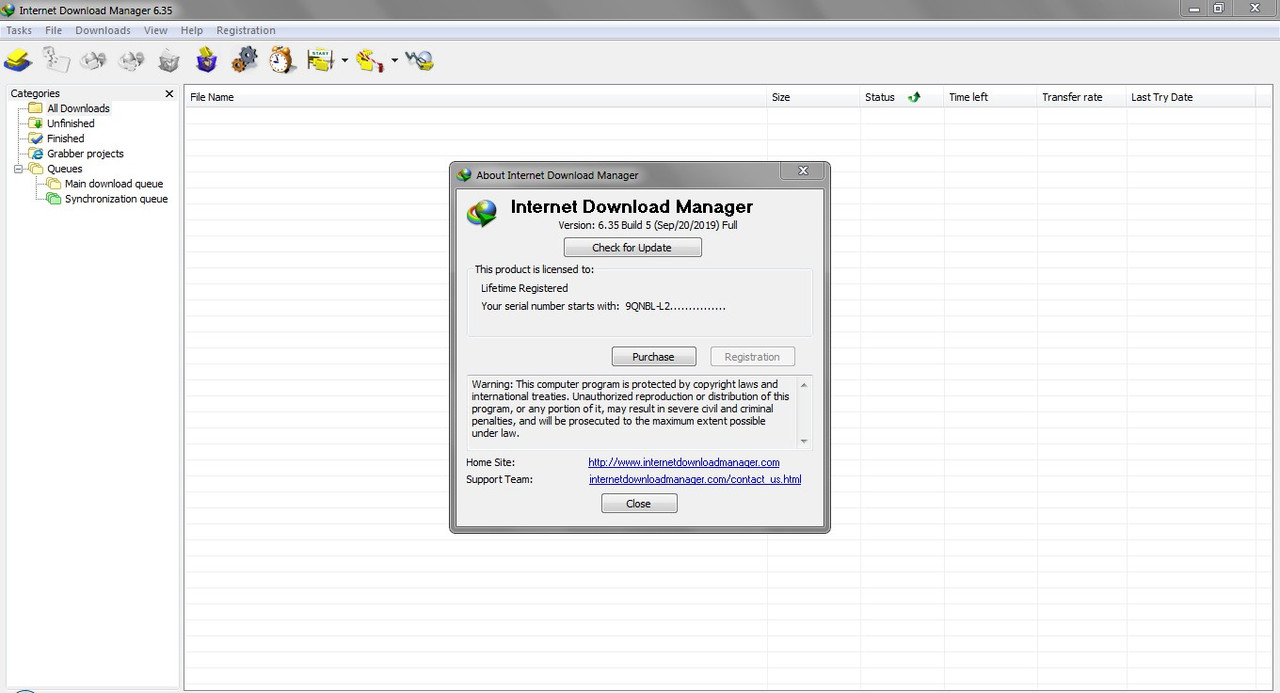This screenshot has width=1280, height=693.
Task: Click the green sort arrow in Status
Action: tap(914, 97)
